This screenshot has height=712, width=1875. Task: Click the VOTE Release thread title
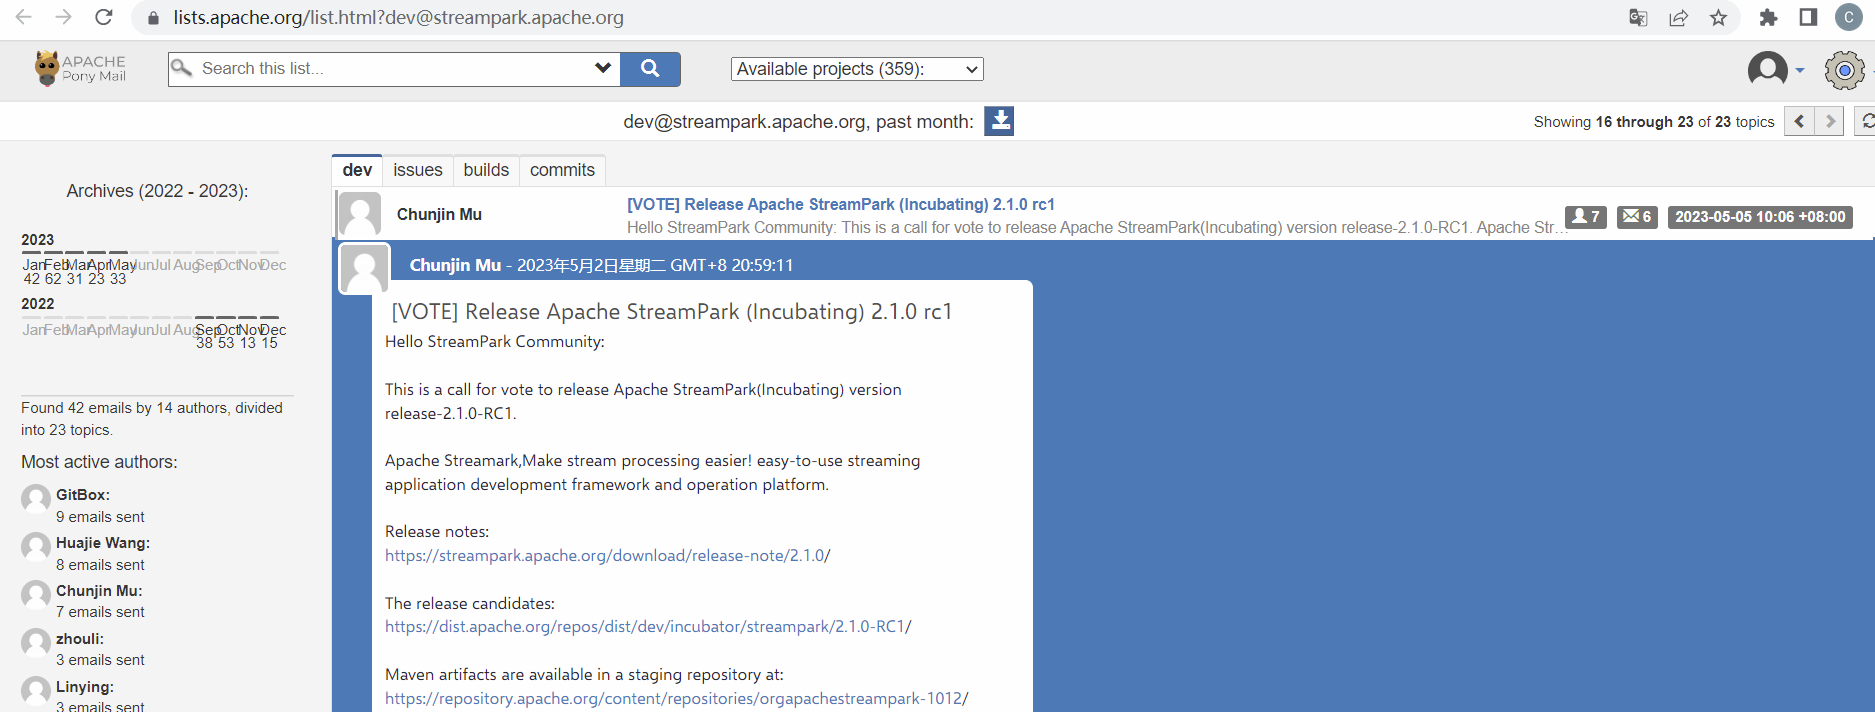tap(840, 204)
